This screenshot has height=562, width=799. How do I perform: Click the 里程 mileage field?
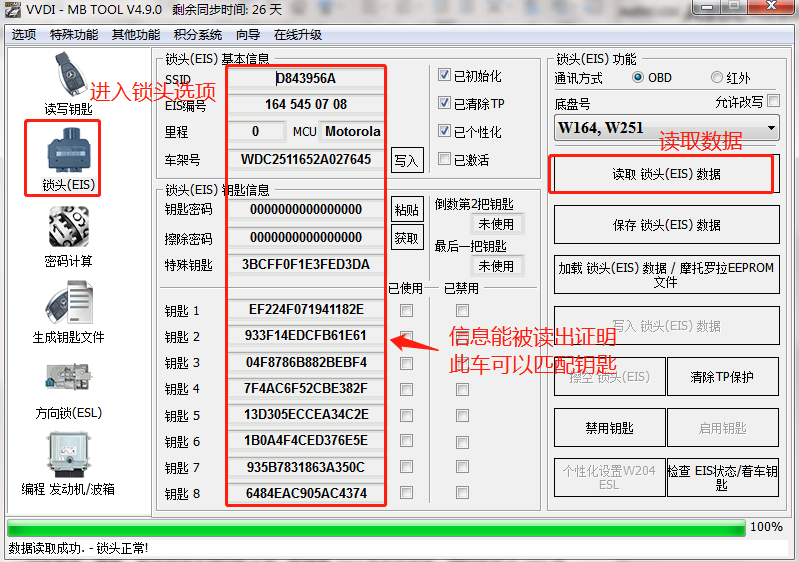(256, 131)
